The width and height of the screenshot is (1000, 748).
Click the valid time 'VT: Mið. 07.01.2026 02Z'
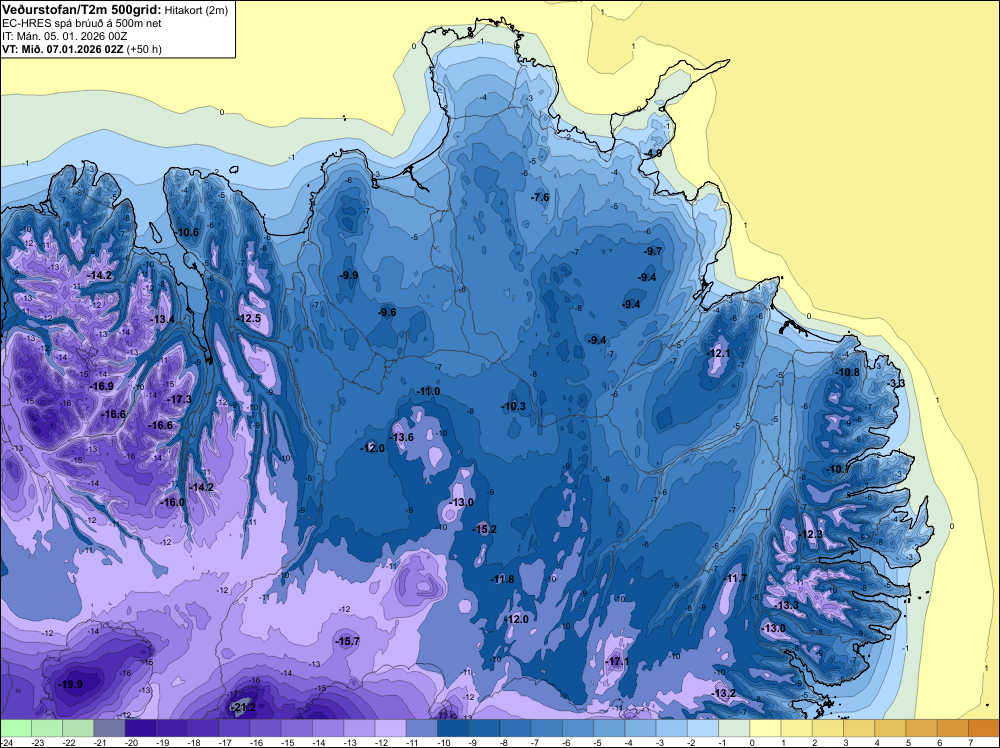coord(62,49)
